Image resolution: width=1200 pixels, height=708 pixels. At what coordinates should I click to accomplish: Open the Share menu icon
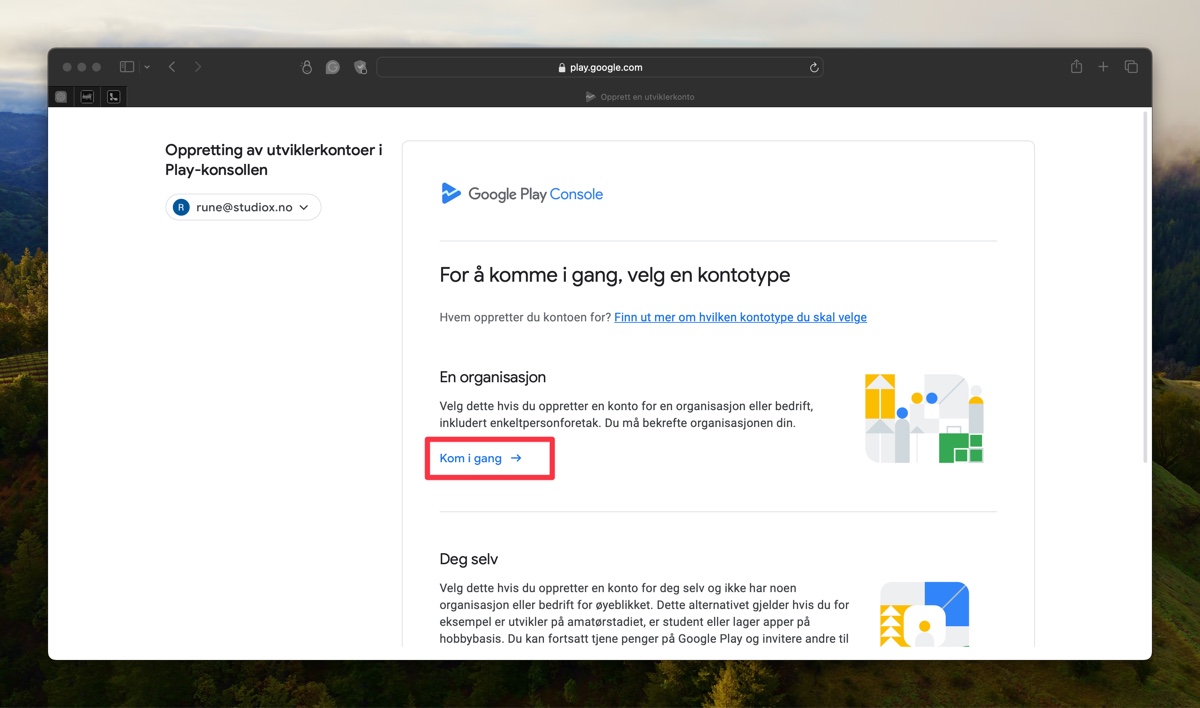click(x=1077, y=67)
